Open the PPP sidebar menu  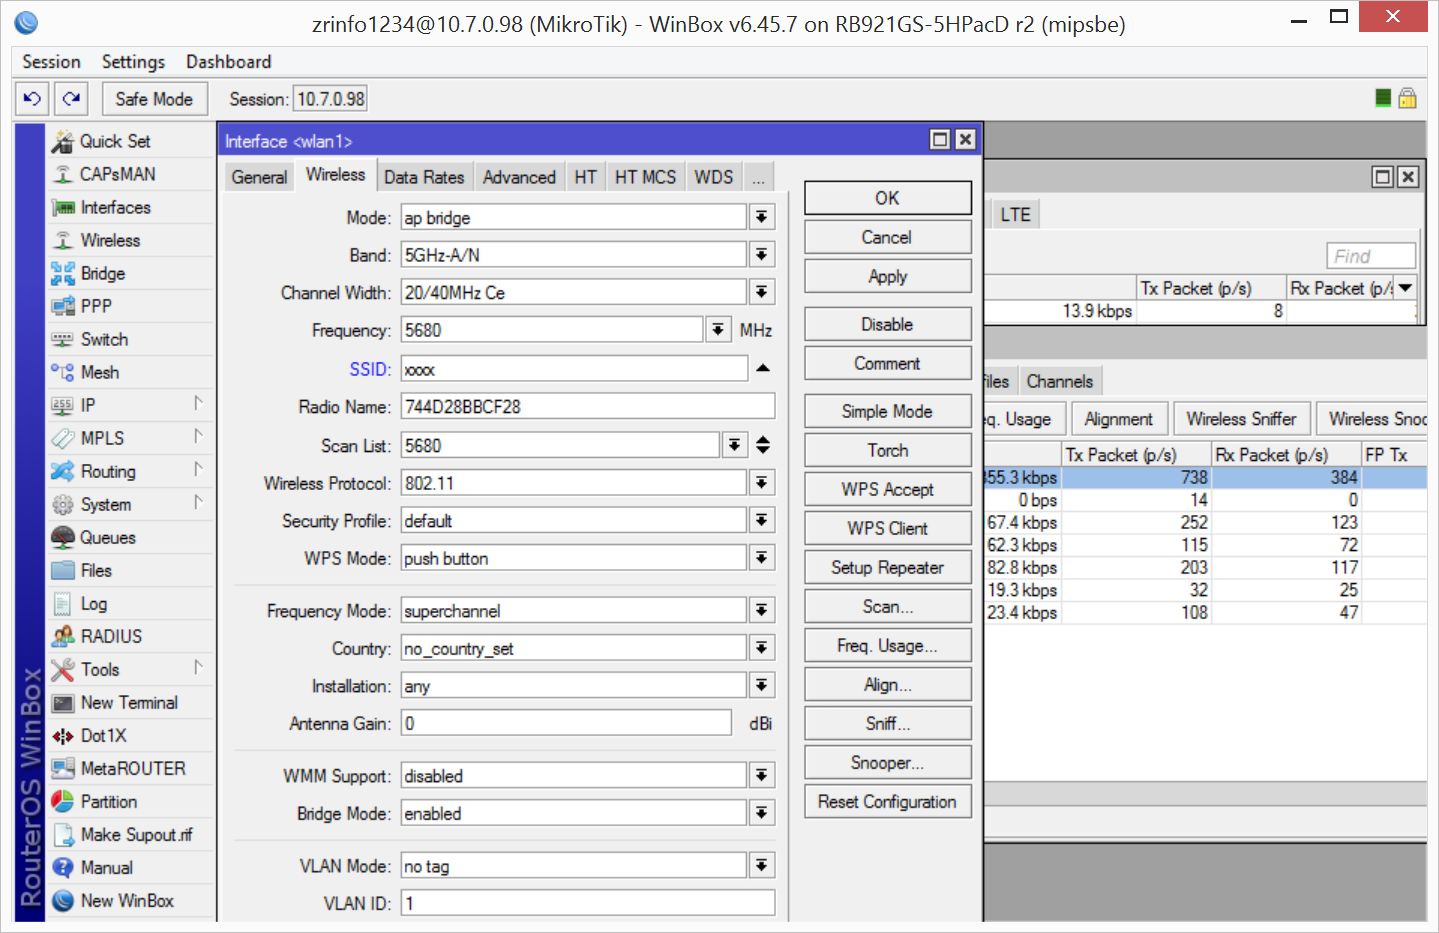click(x=131, y=306)
